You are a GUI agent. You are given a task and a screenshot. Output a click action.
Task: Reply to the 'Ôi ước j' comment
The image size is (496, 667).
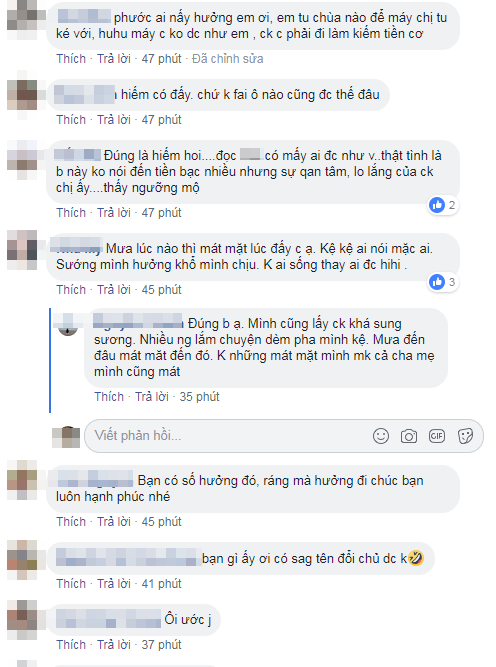pyautogui.click(x=114, y=645)
